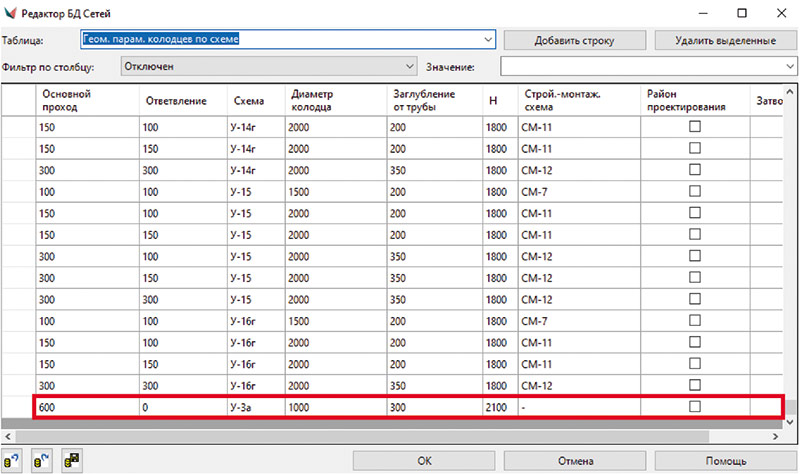Click the vertical scrollbar down arrow
Screen dimensions: 800x474
[791, 423]
